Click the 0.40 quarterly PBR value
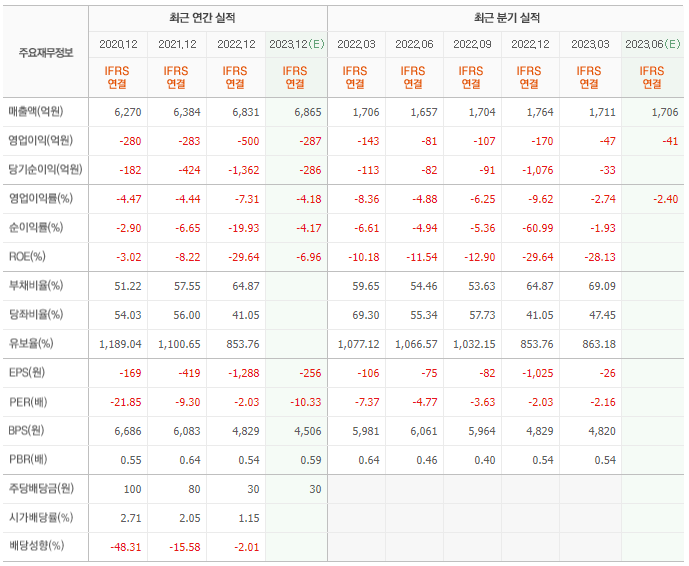 tap(485, 461)
